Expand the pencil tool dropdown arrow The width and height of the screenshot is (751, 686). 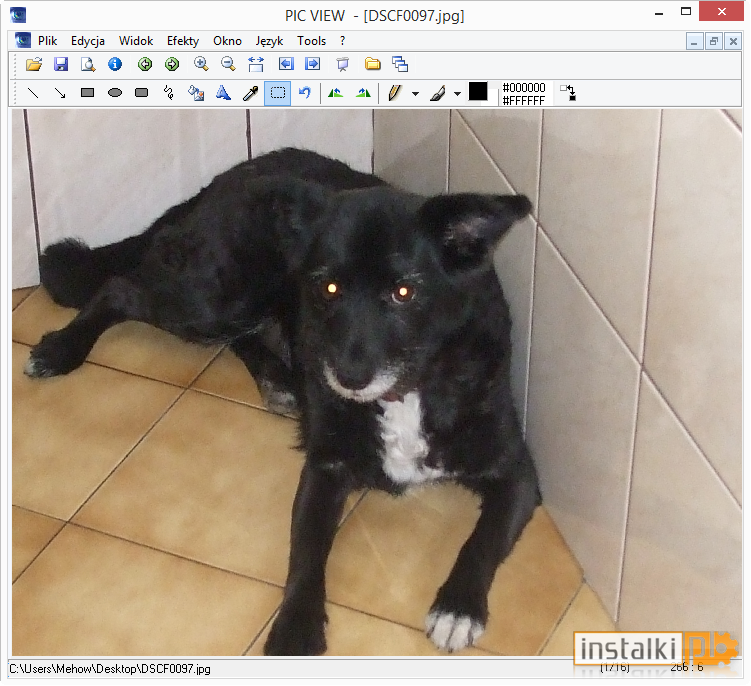coord(415,94)
